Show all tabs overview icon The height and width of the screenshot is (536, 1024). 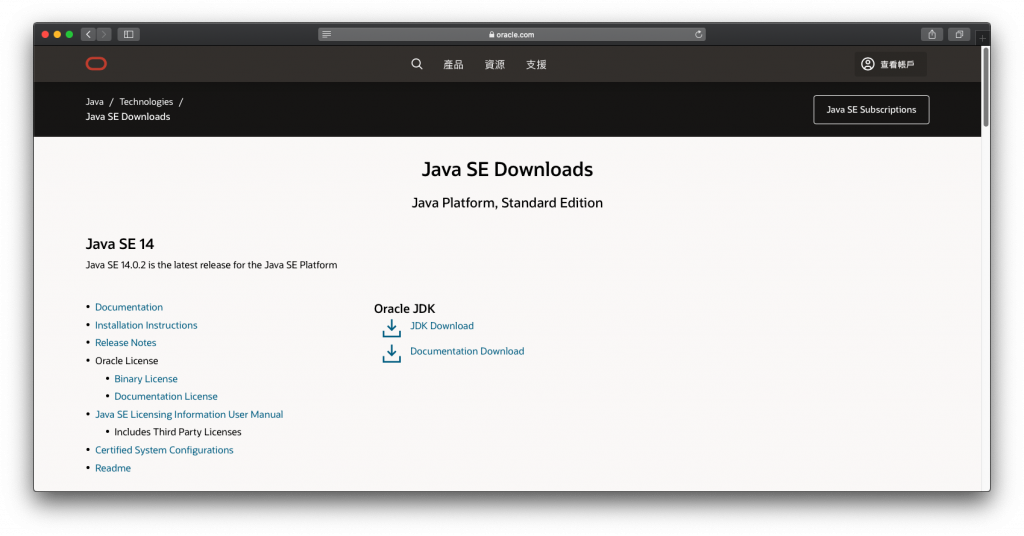959,35
